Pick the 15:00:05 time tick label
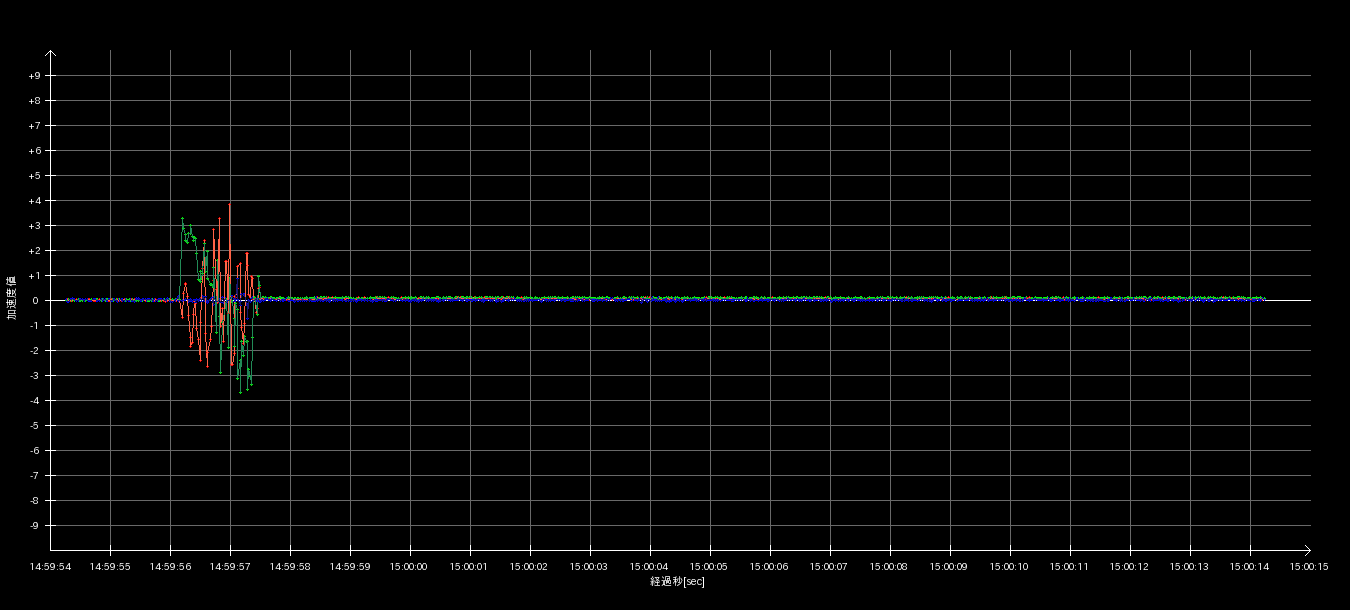Screen dimensions: 1350x610 [x=710, y=566]
